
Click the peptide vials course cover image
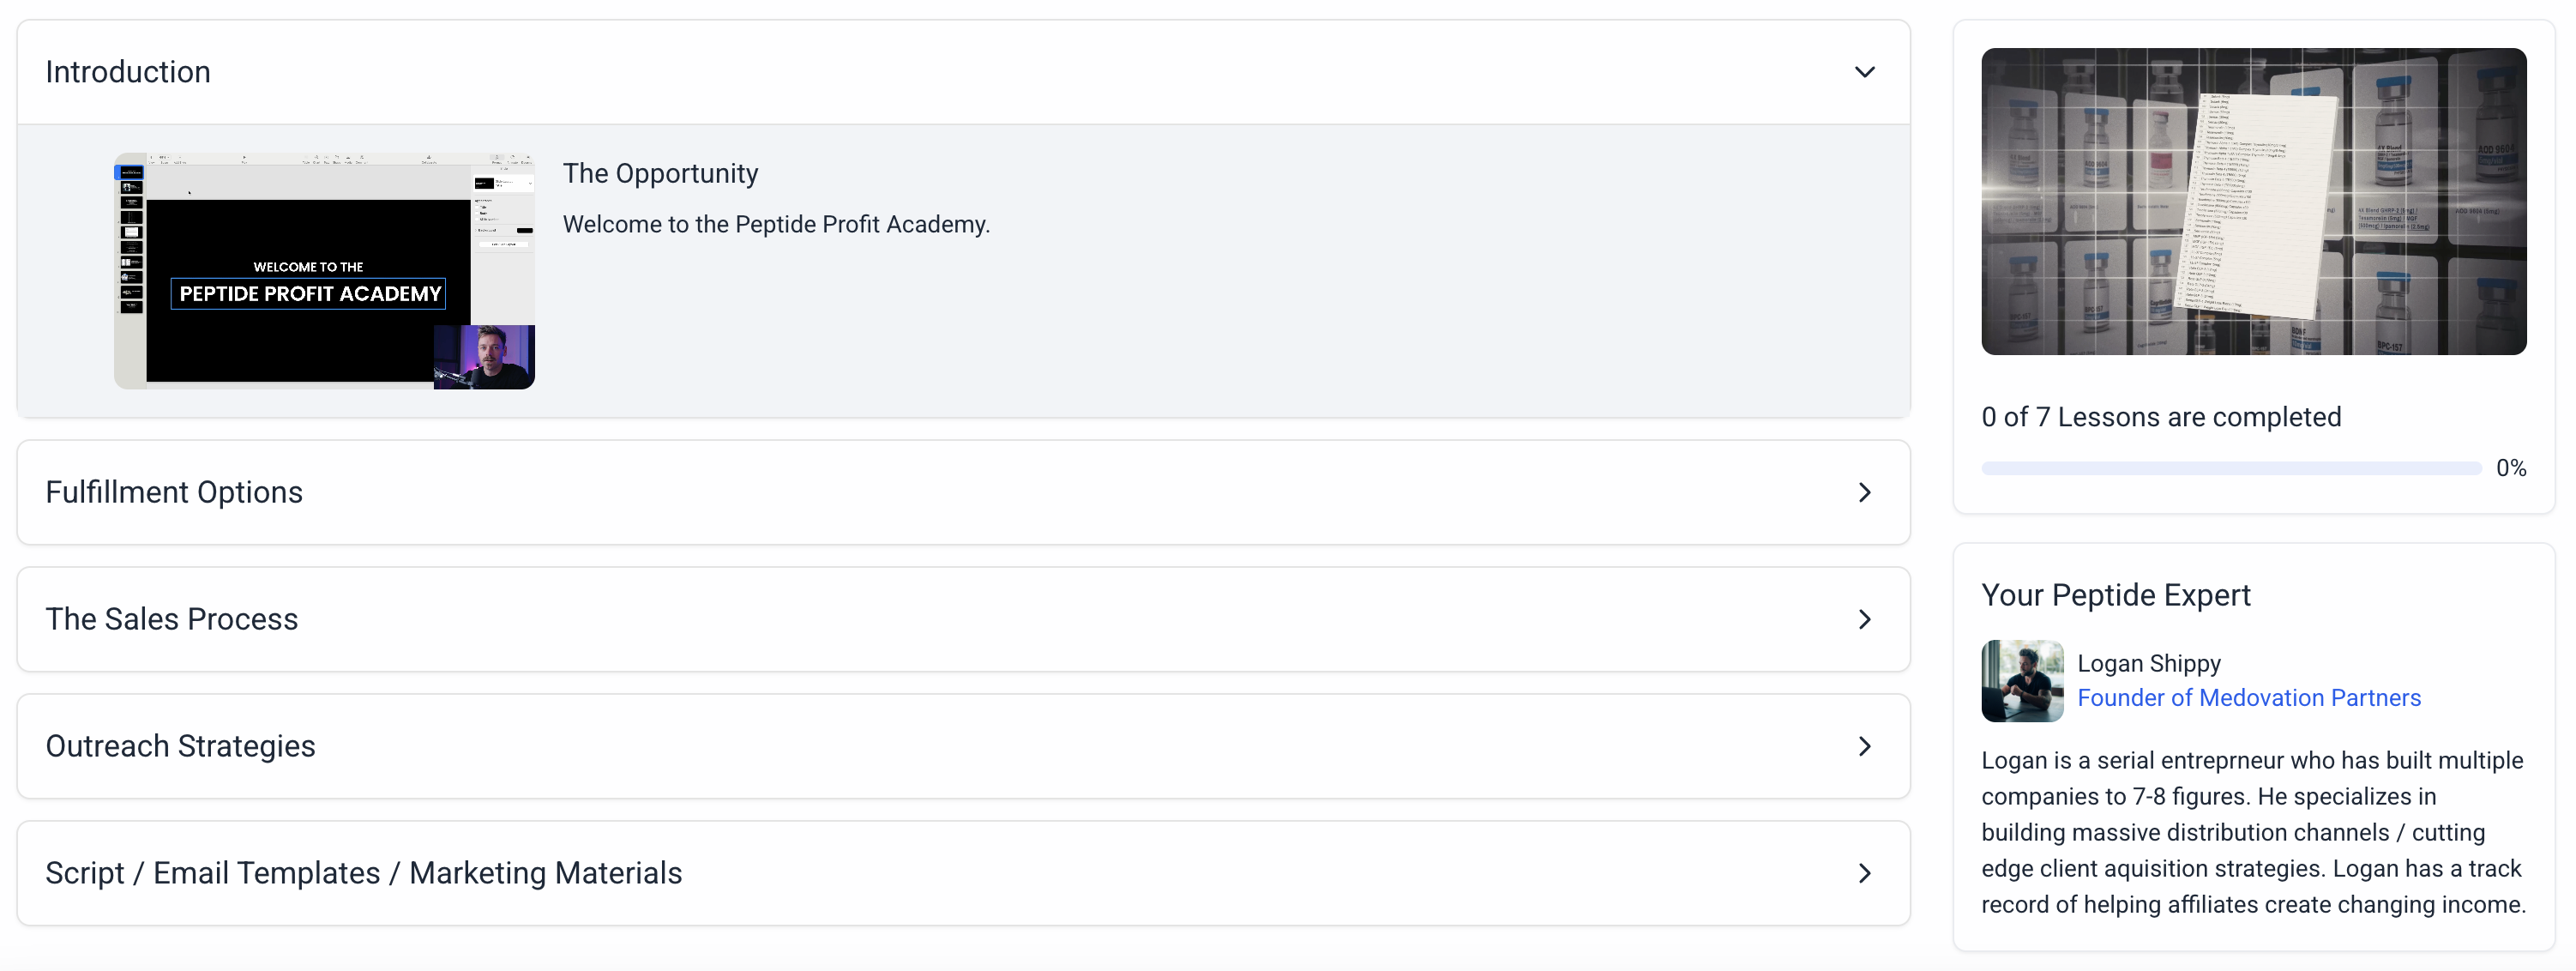tap(2253, 201)
